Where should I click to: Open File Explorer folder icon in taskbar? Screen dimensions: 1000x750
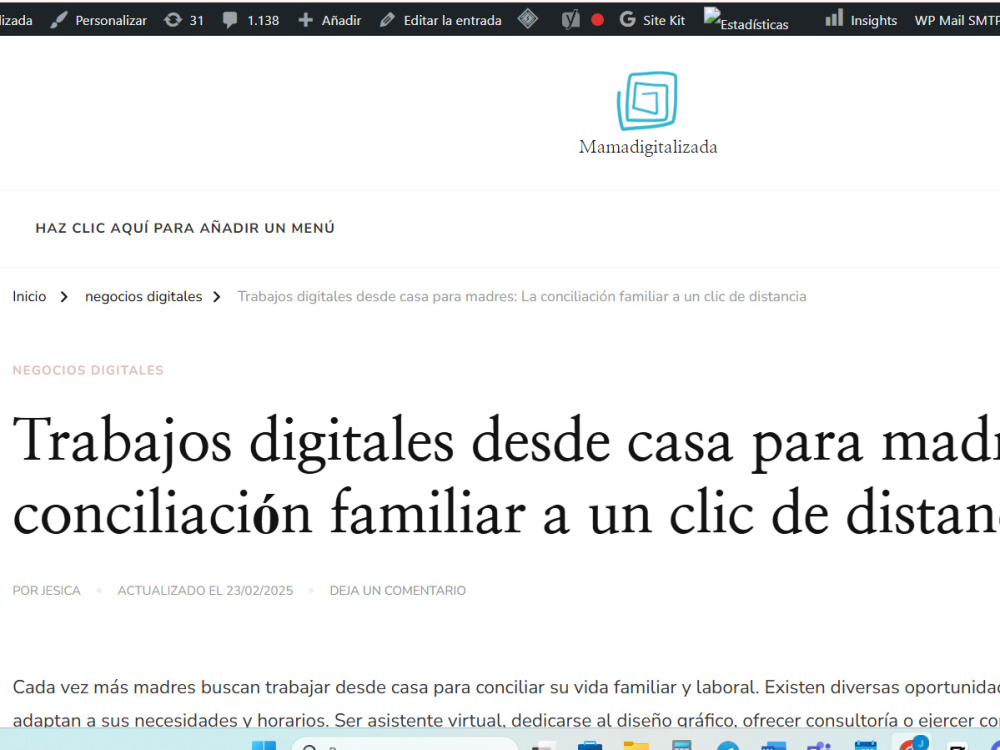[635, 746]
